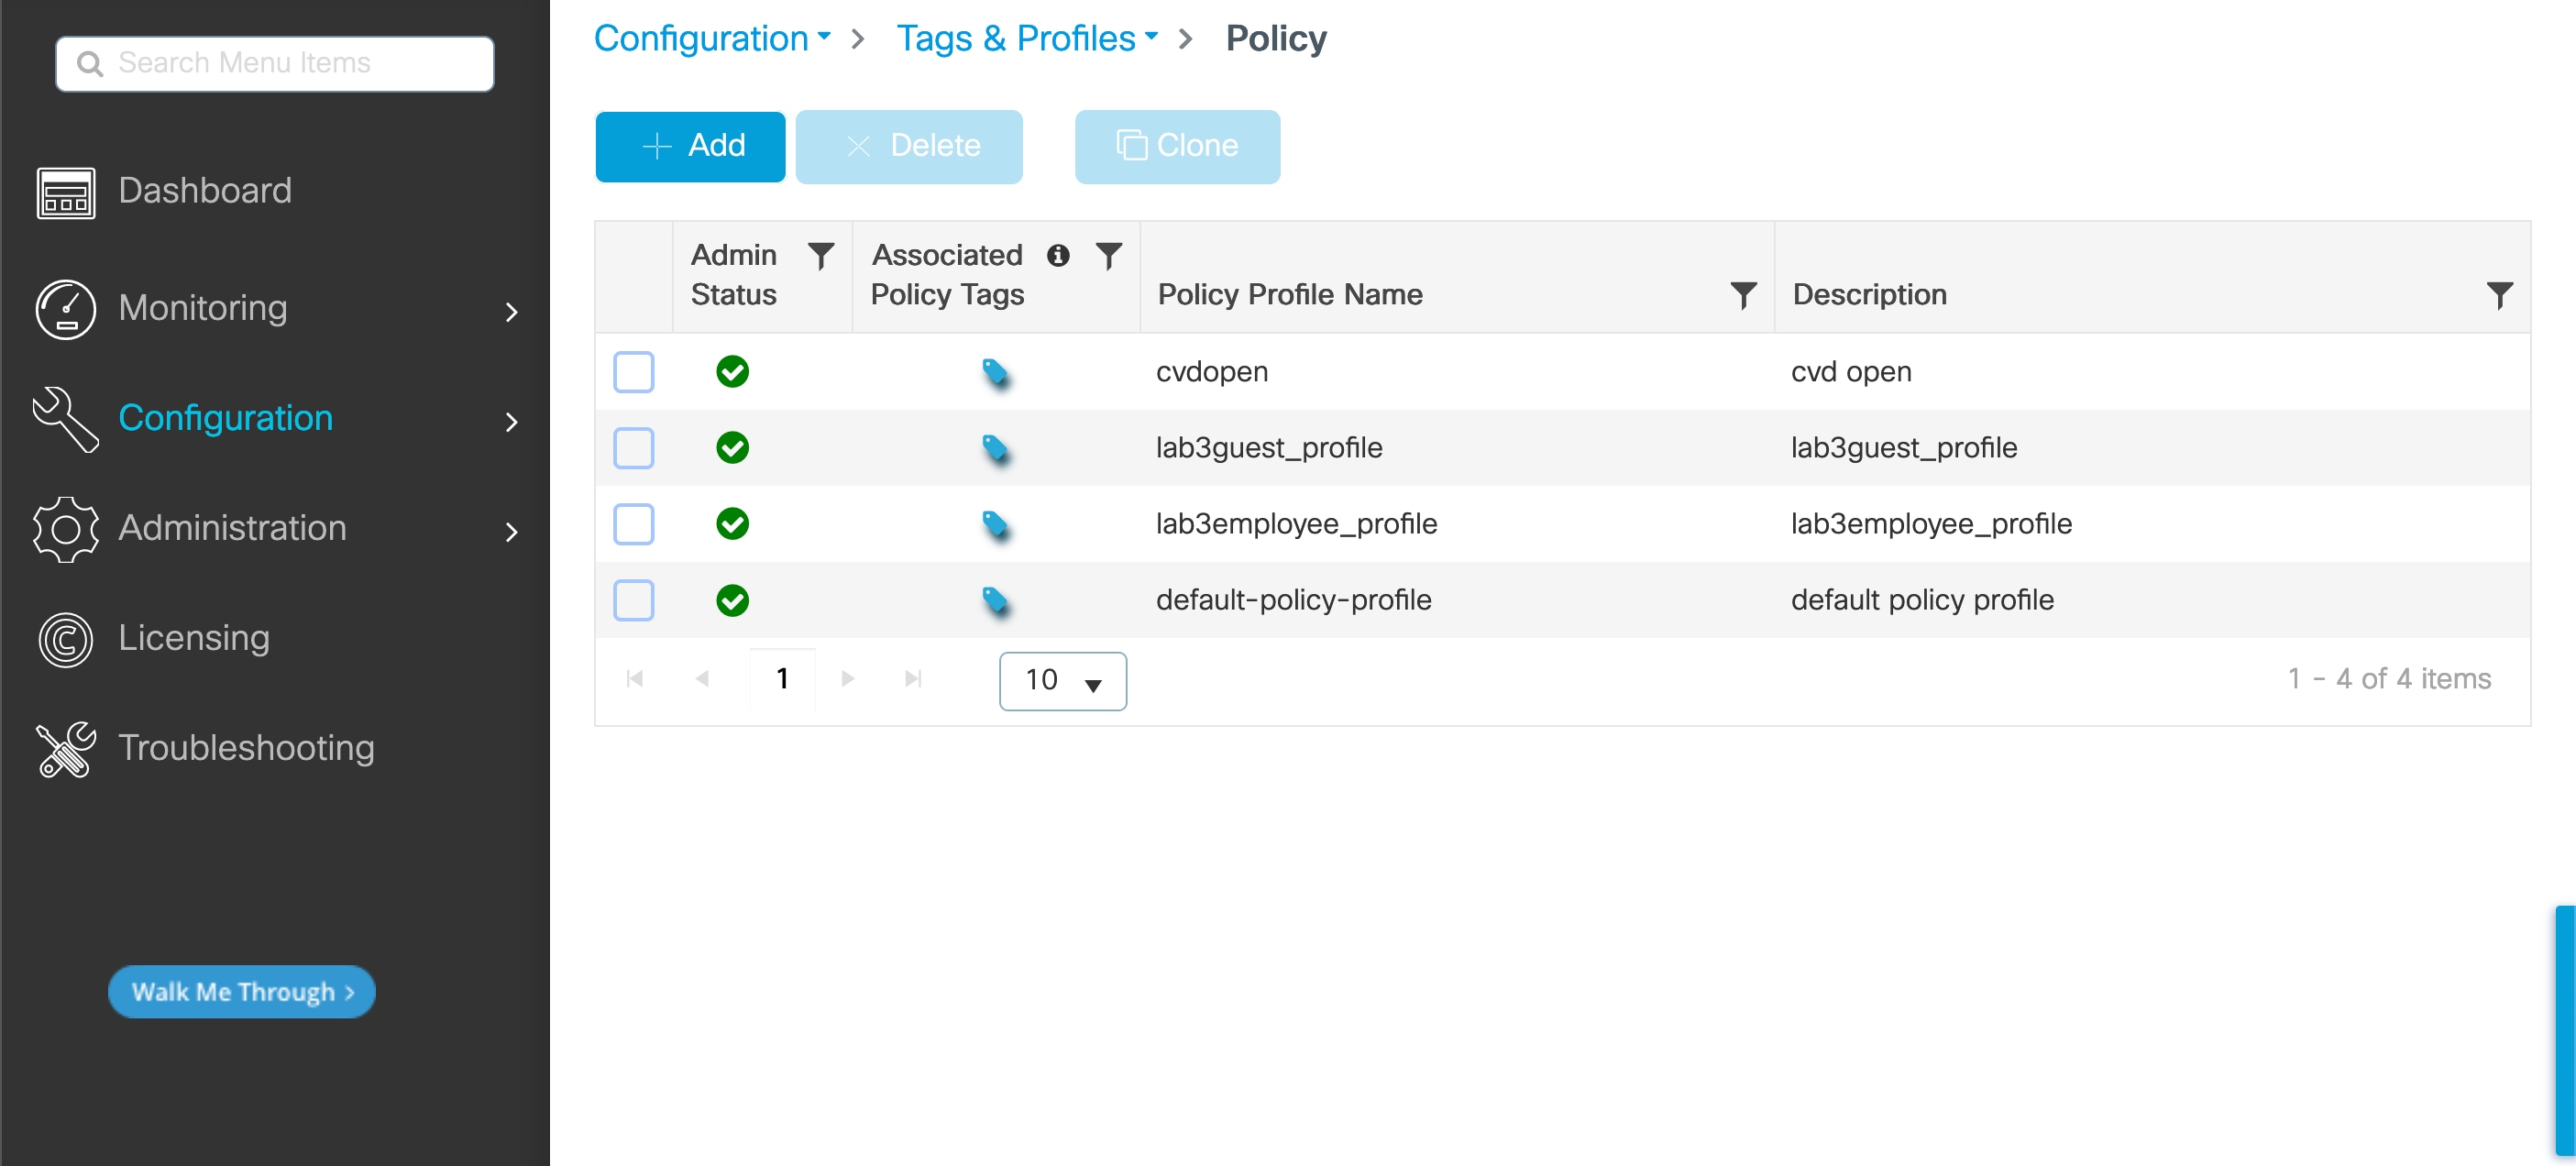Viewport: 2576px width, 1166px height.
Task: Click the Licensing copyright-symbol icon
Action: [x=66, y=639]
